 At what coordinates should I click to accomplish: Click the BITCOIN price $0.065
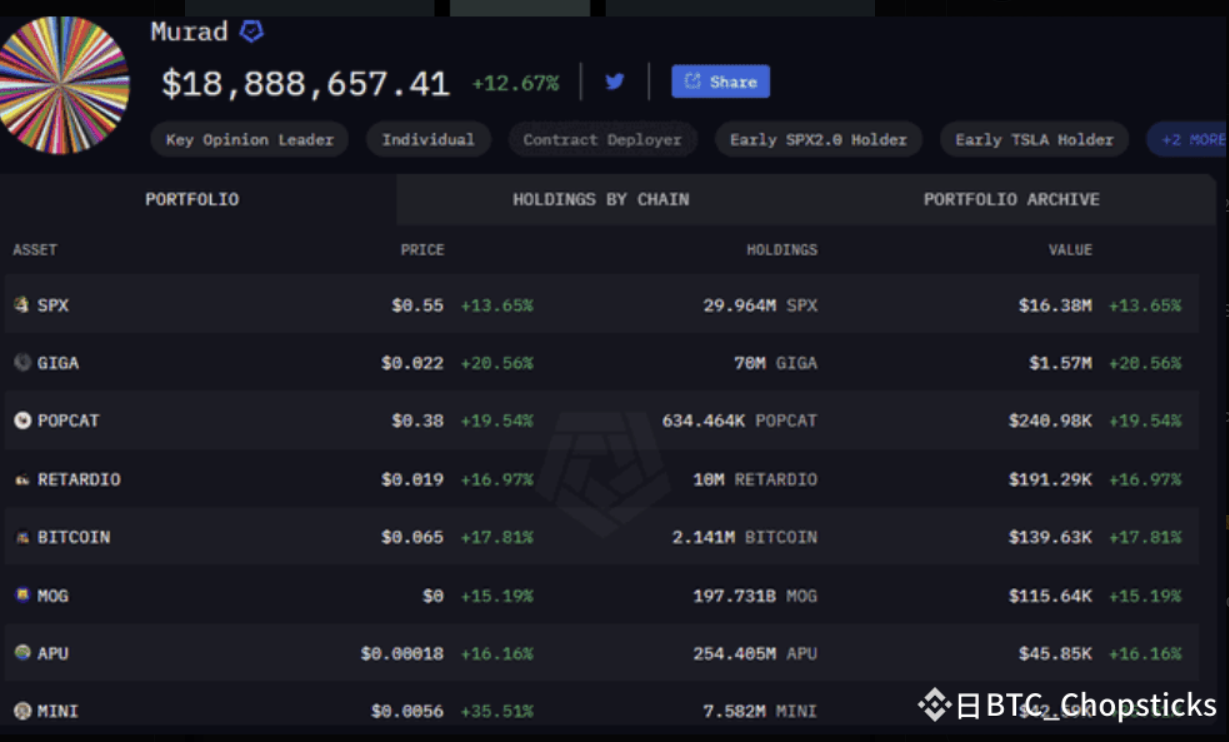coord(412,537)
